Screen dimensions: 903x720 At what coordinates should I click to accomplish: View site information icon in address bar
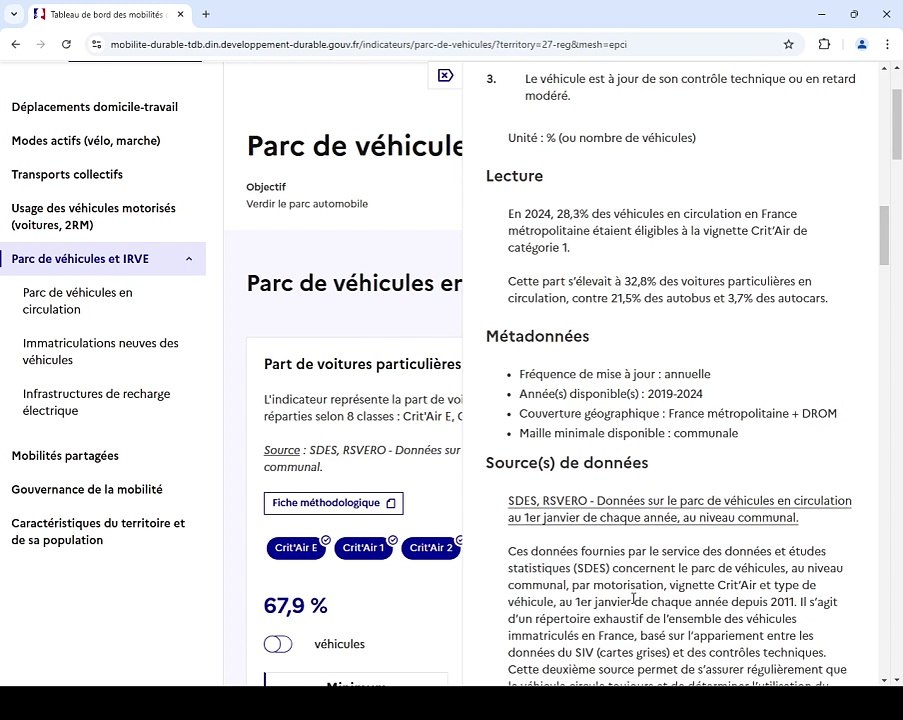[96, 44]
